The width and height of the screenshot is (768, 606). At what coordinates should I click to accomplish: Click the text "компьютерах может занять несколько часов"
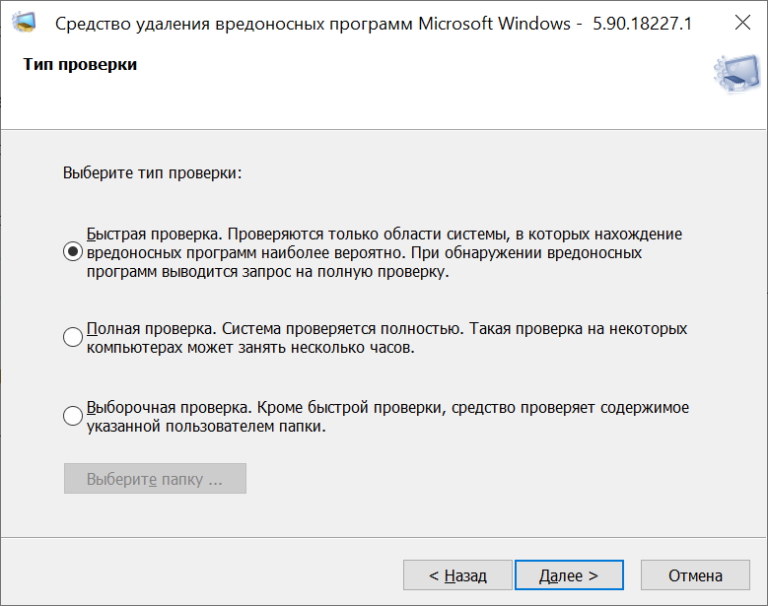click(x=249, y=348)
